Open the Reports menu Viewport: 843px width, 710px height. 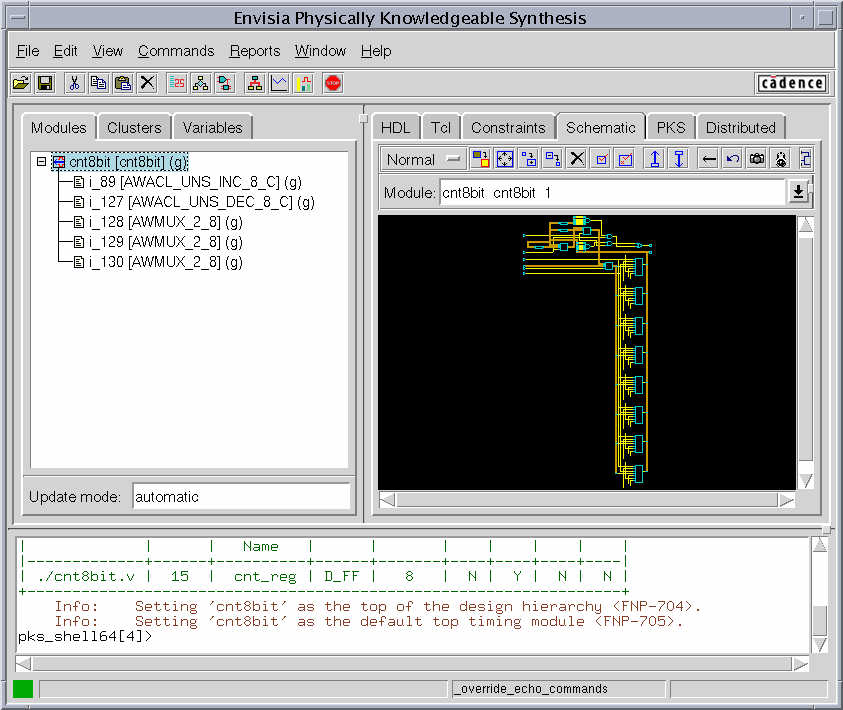255,51
